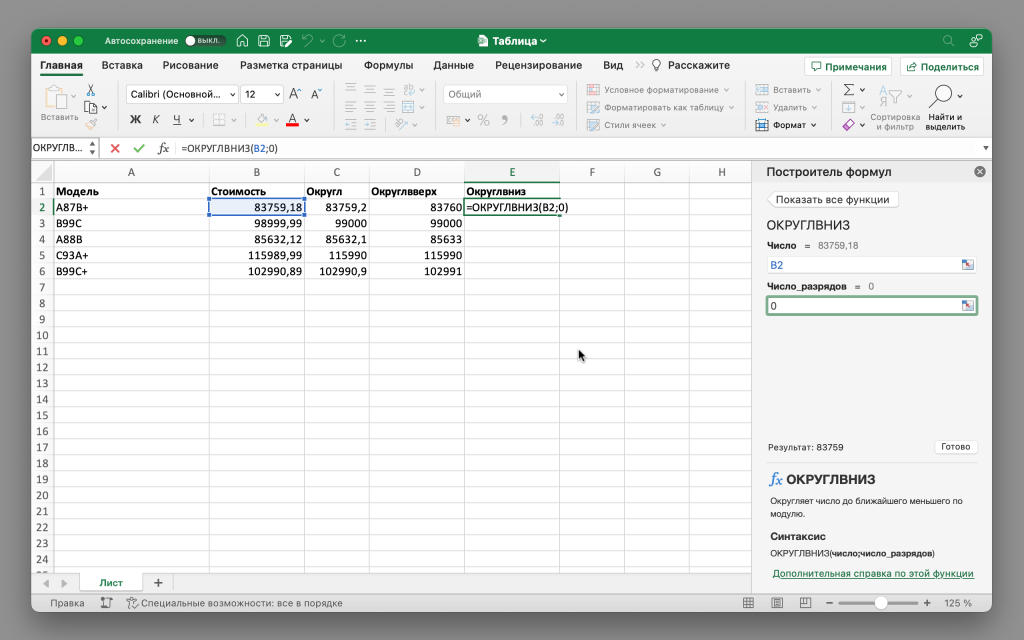Click the Лист sheet tab
This screenshot has height=640, width=1024.
click(x=111, y=583)
